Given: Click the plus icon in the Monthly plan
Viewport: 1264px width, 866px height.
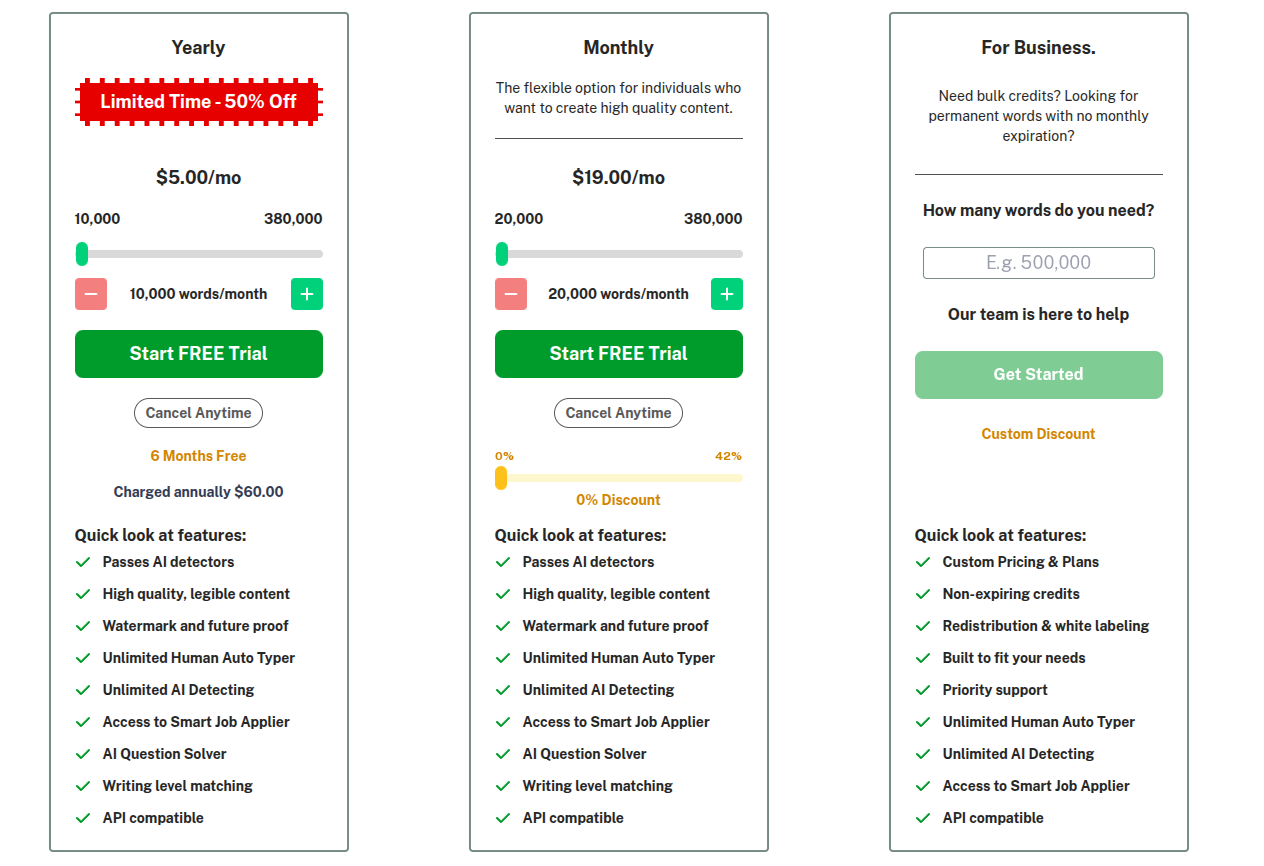Looking at the screenshot, I should point(727,294).
